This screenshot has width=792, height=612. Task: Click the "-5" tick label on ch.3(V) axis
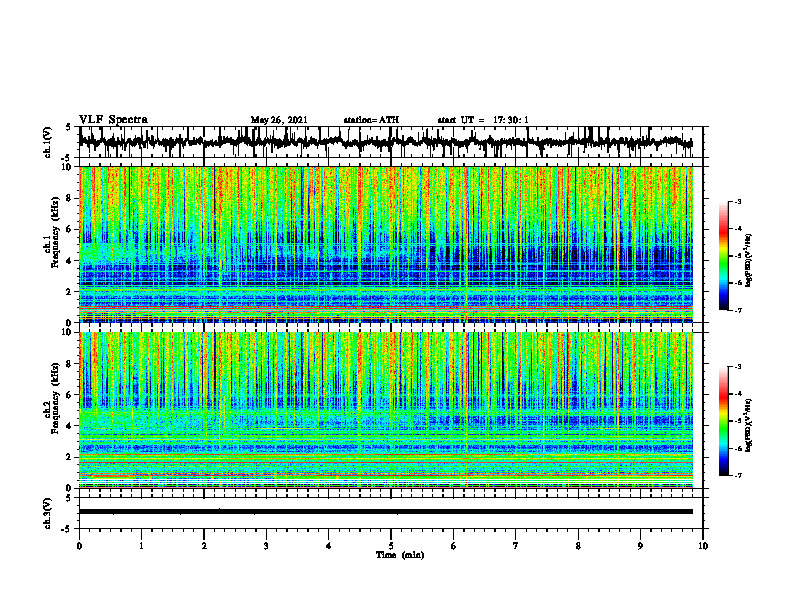click(x=67, y=529)
